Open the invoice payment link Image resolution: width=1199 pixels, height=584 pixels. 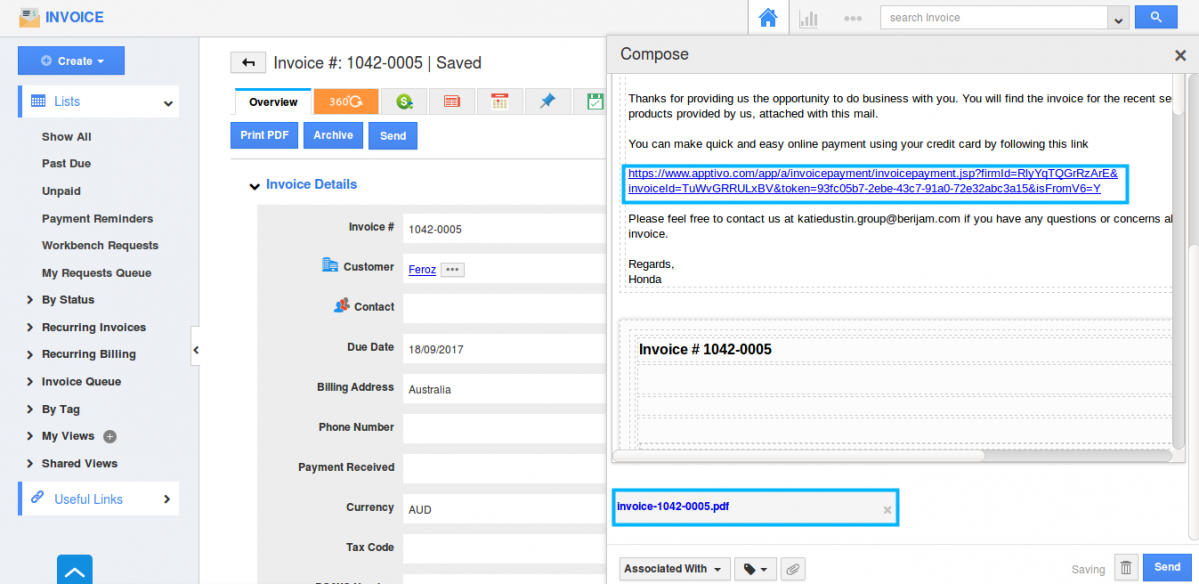click(872, 180)
